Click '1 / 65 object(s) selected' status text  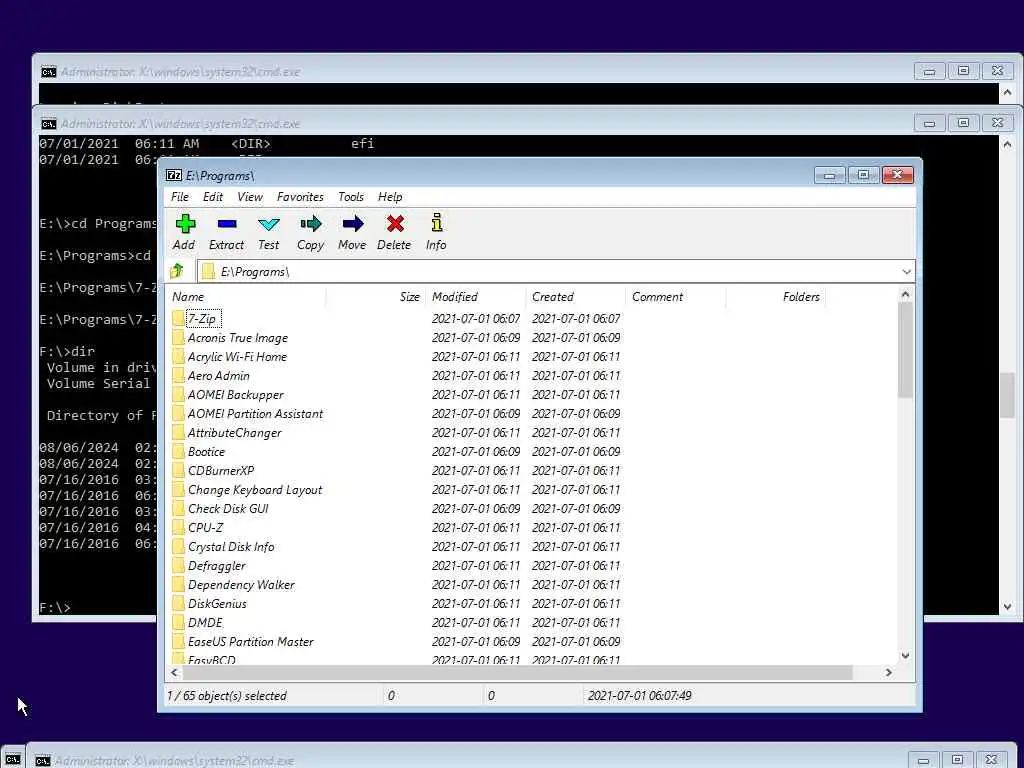point(227,696)
